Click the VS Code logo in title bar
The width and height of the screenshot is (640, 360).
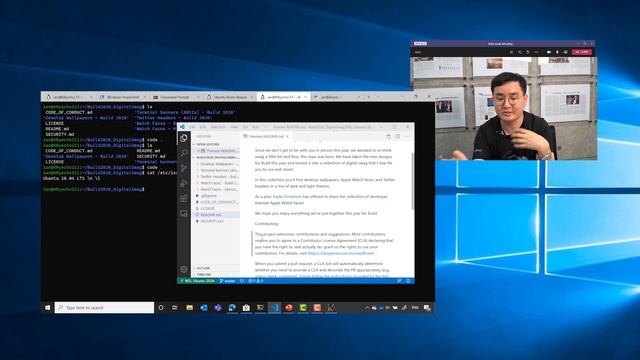(182, 127)
